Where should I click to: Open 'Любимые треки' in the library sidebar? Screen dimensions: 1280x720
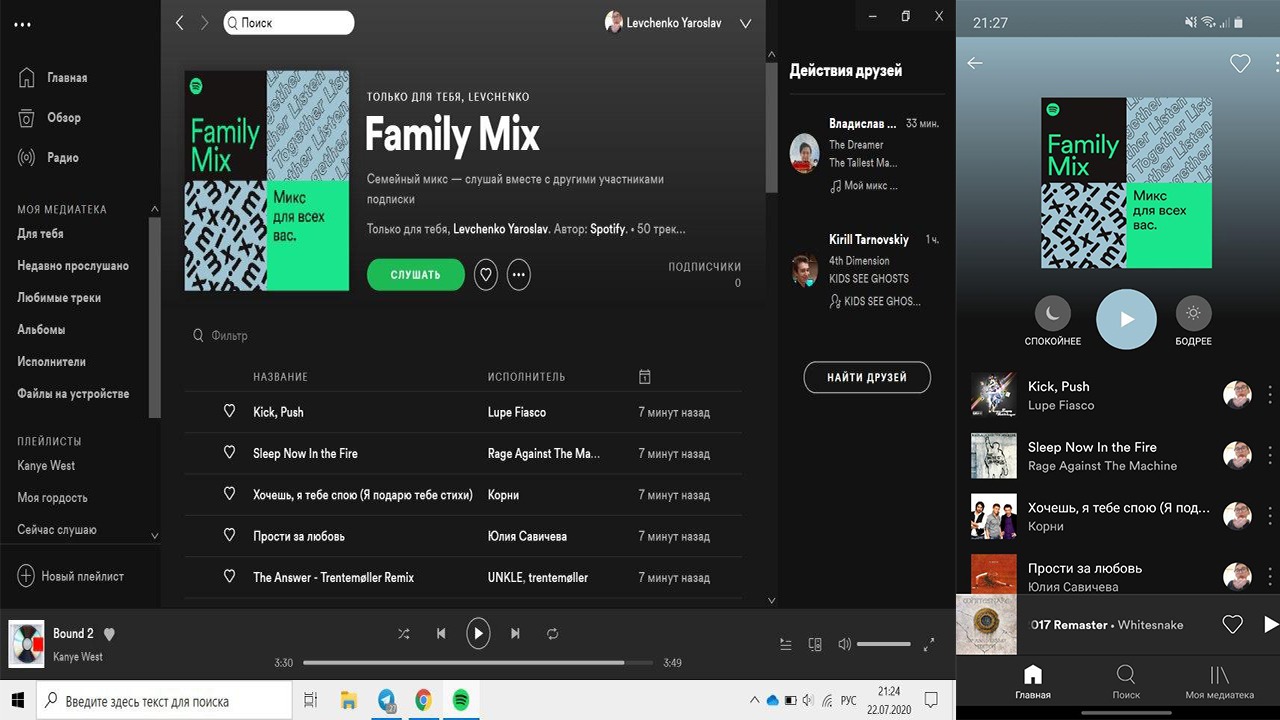click(x=59, y=298)
